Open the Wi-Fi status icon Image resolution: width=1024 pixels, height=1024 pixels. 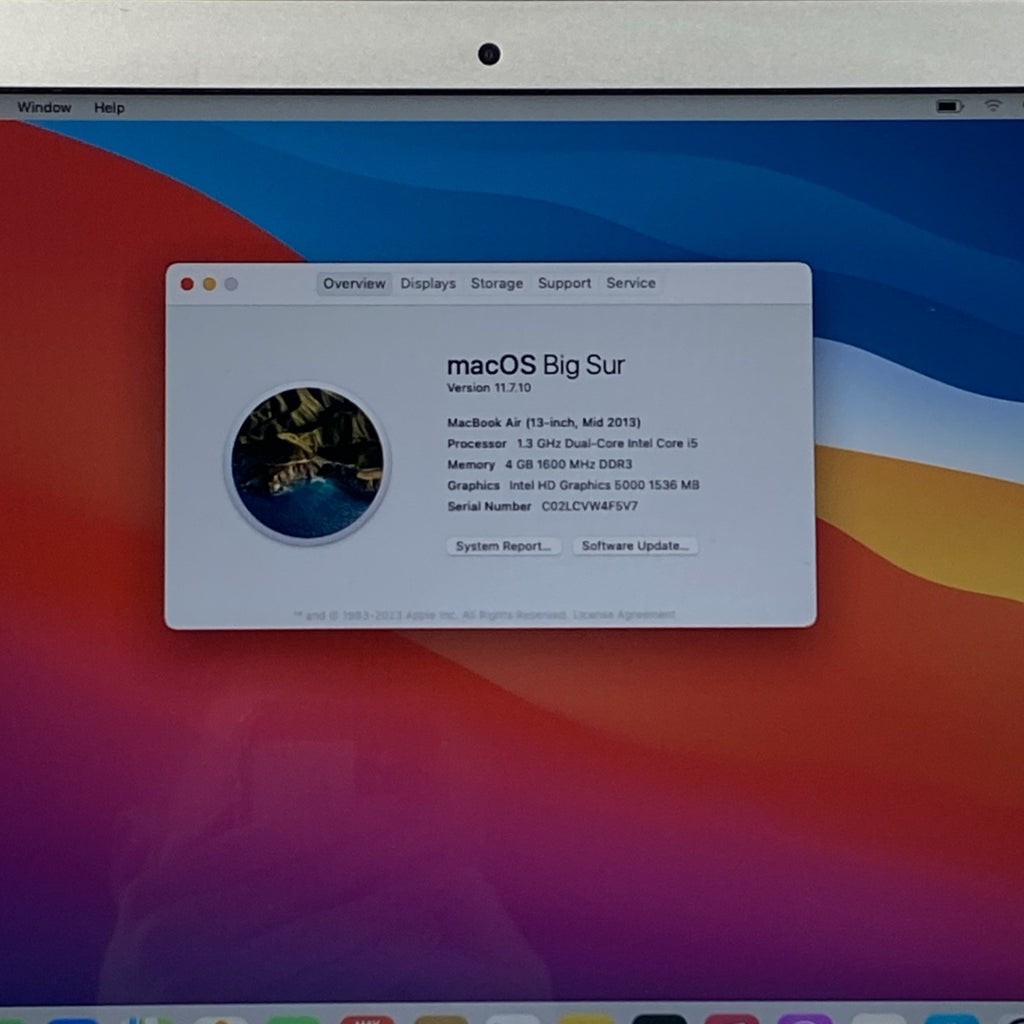pos(993,105)
